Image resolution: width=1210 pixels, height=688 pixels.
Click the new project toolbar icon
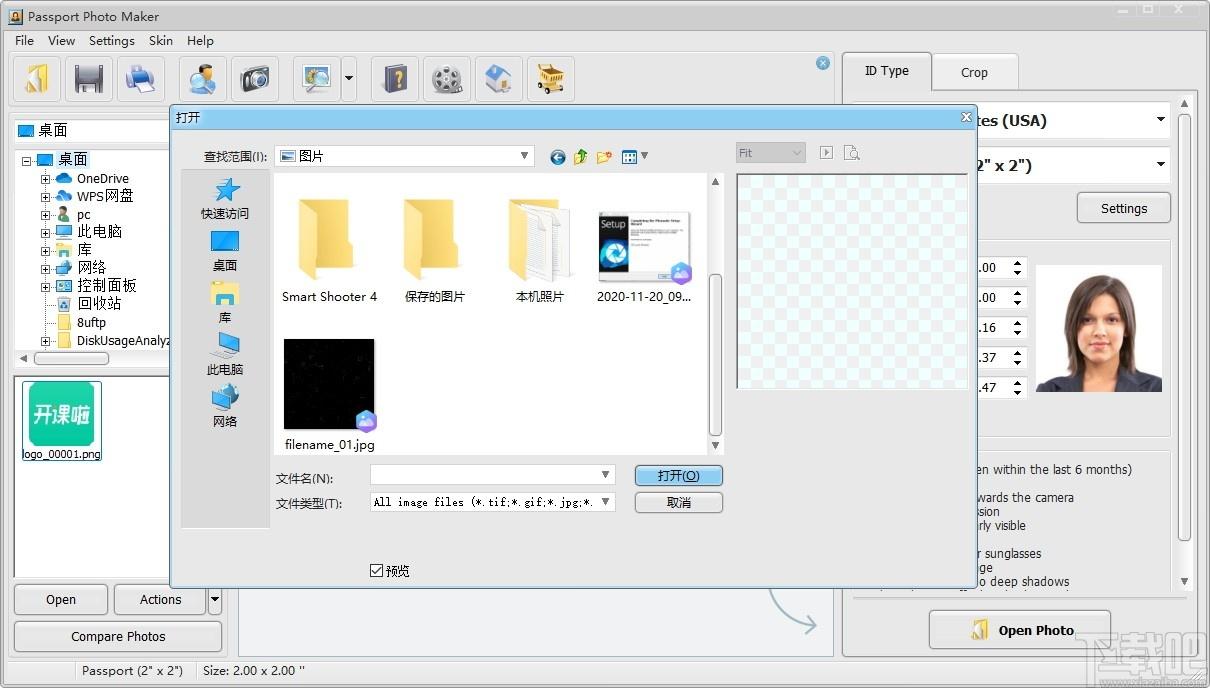point(37,79)
